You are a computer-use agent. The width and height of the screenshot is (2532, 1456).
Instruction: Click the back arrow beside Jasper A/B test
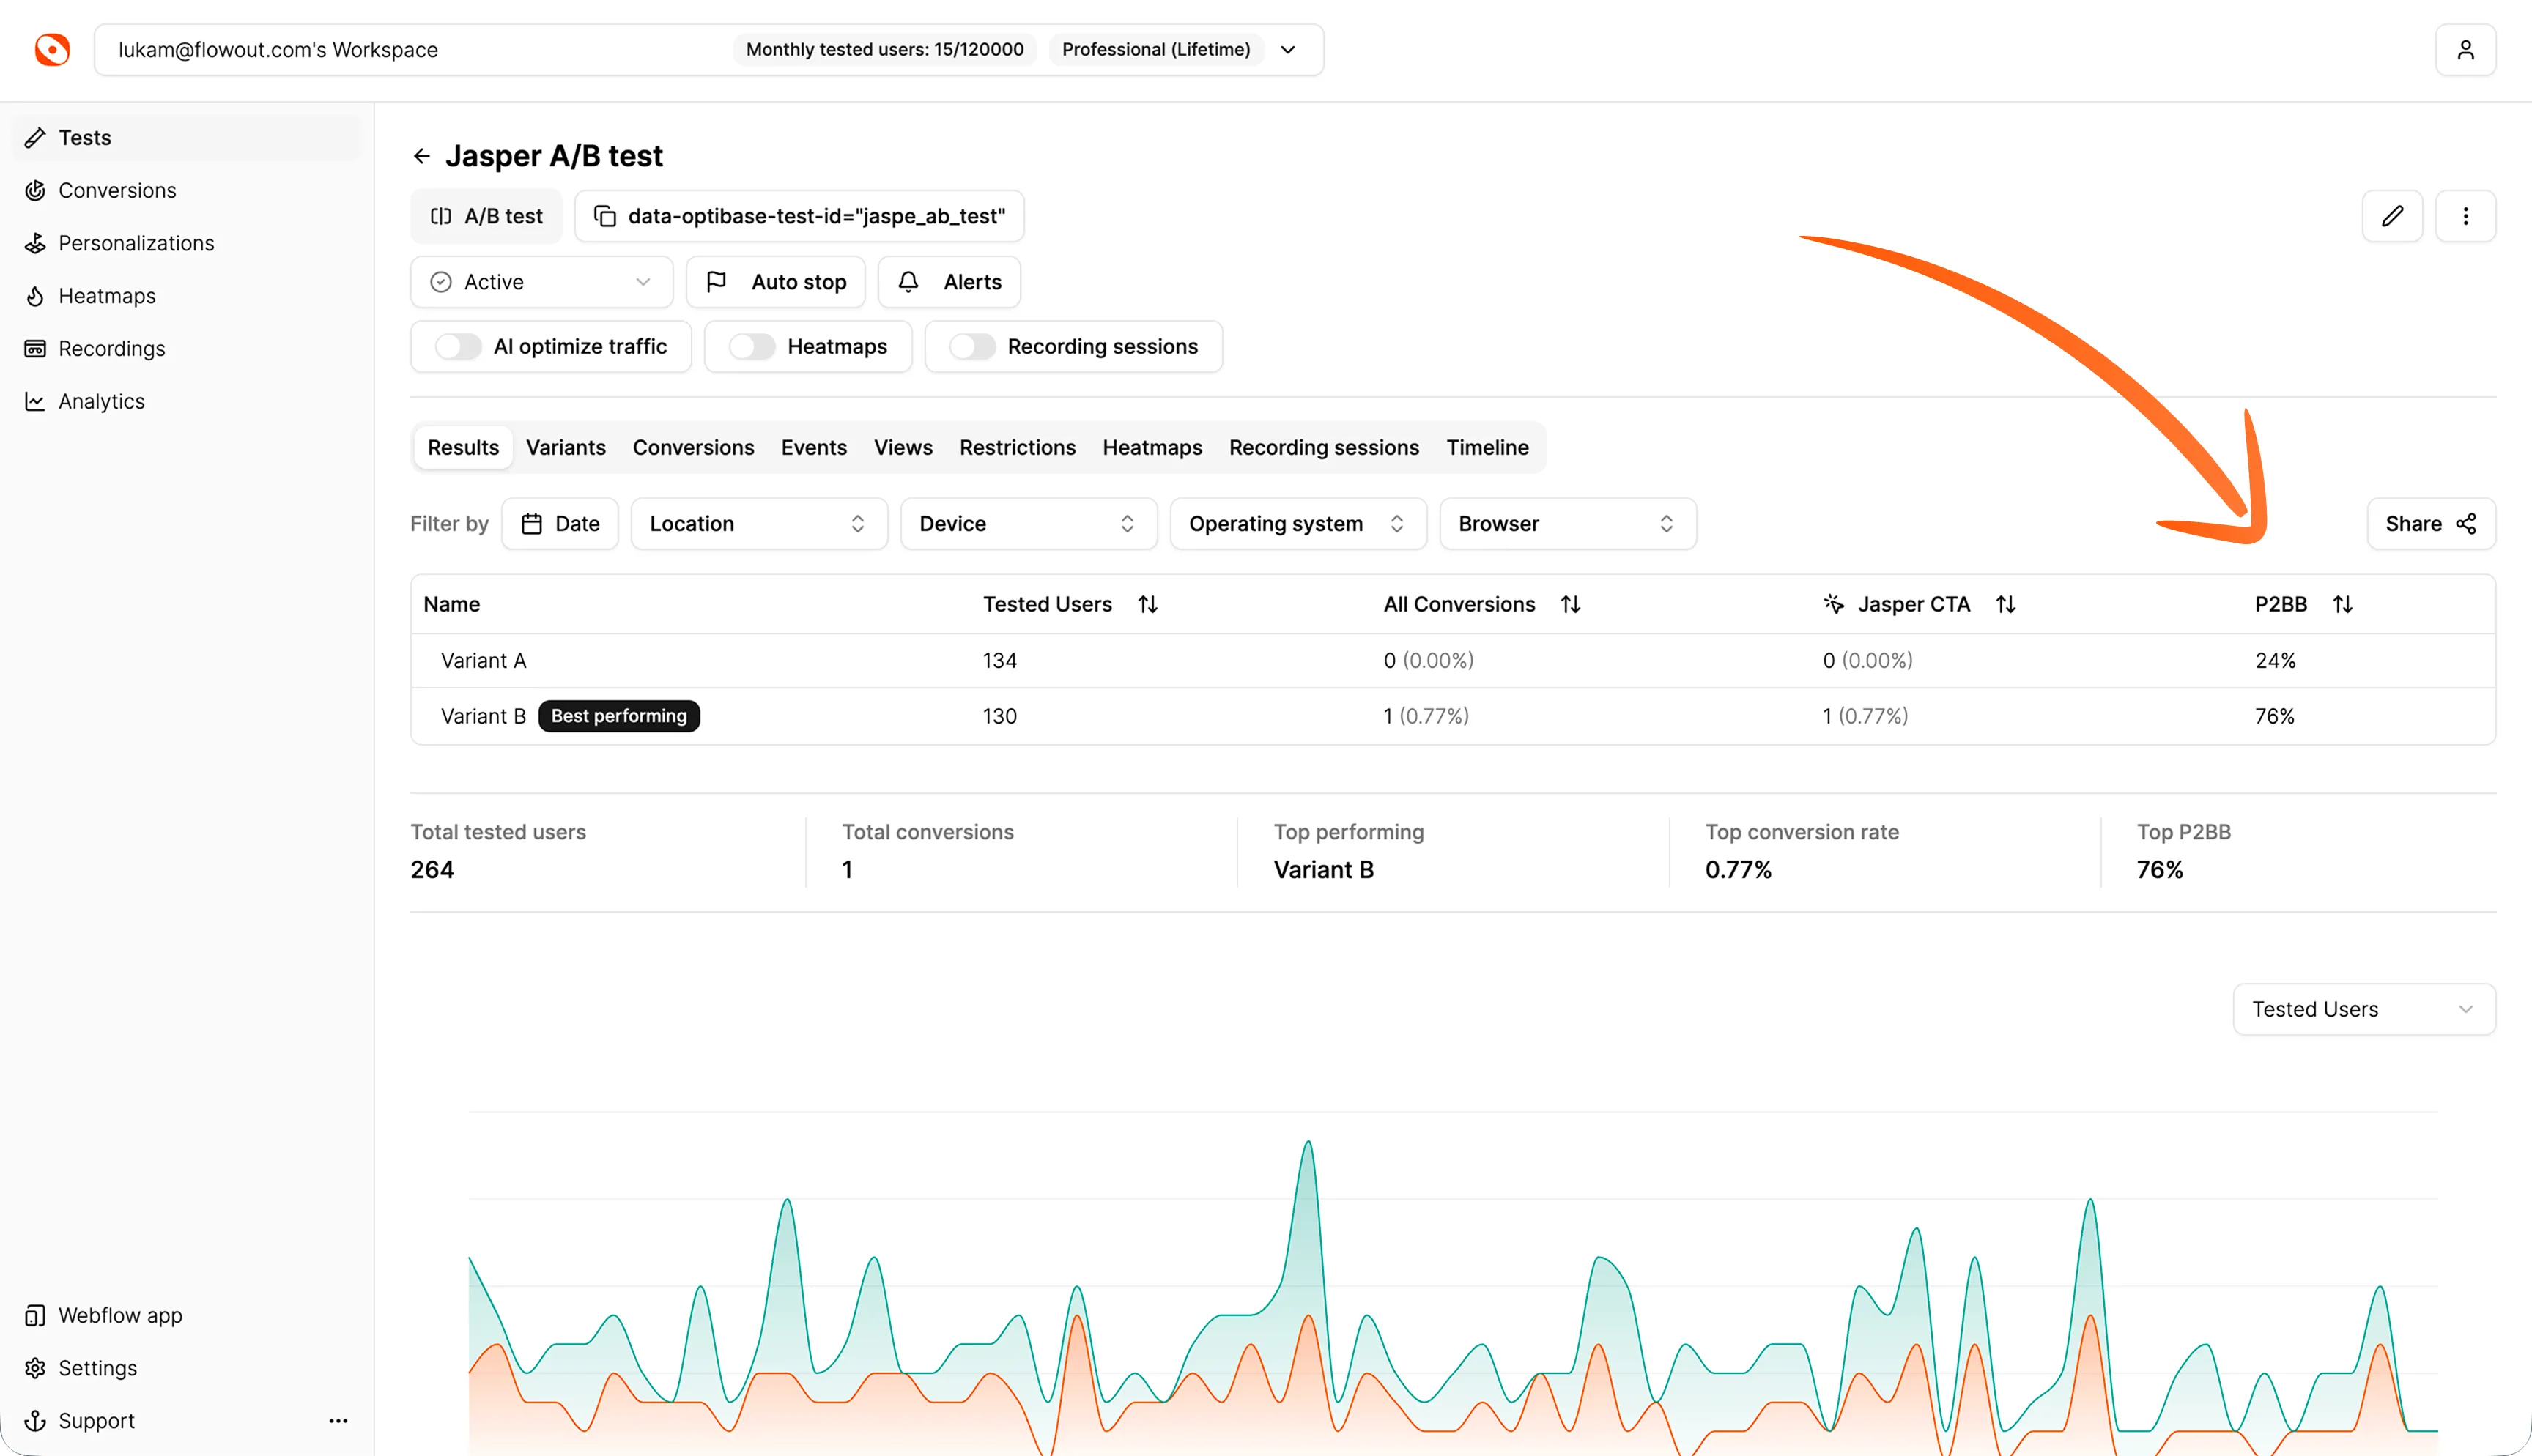pos(421,156)
